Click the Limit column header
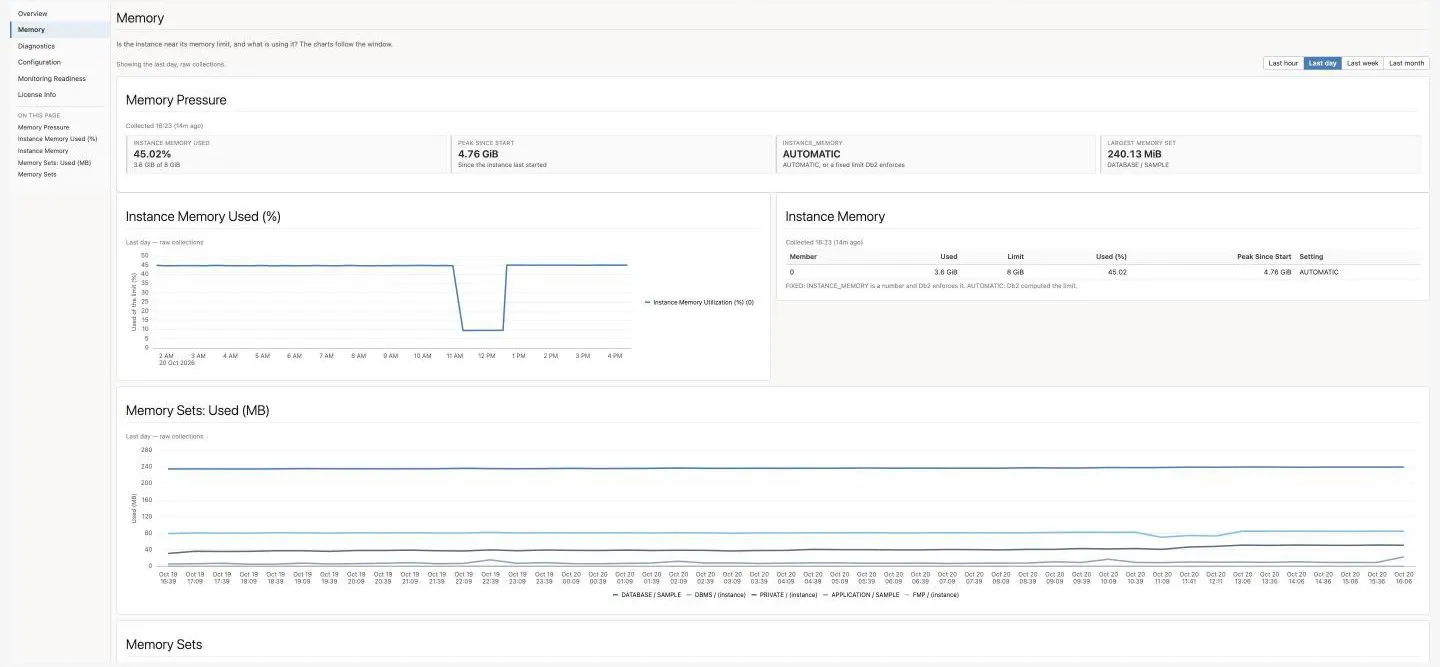 pos(1015,257)
